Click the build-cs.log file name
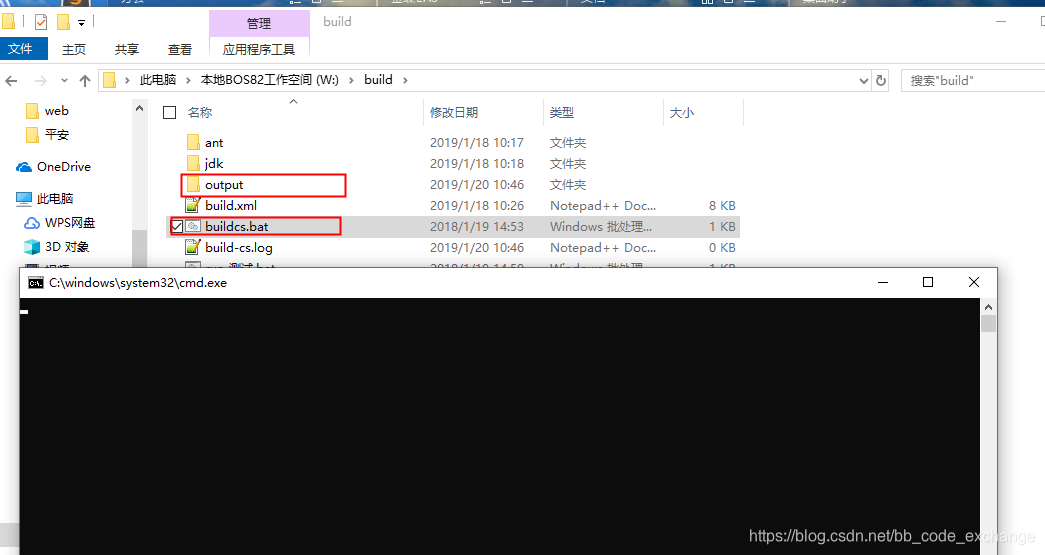The width and height of the screenshot is (1045, 555). [239, 248]
